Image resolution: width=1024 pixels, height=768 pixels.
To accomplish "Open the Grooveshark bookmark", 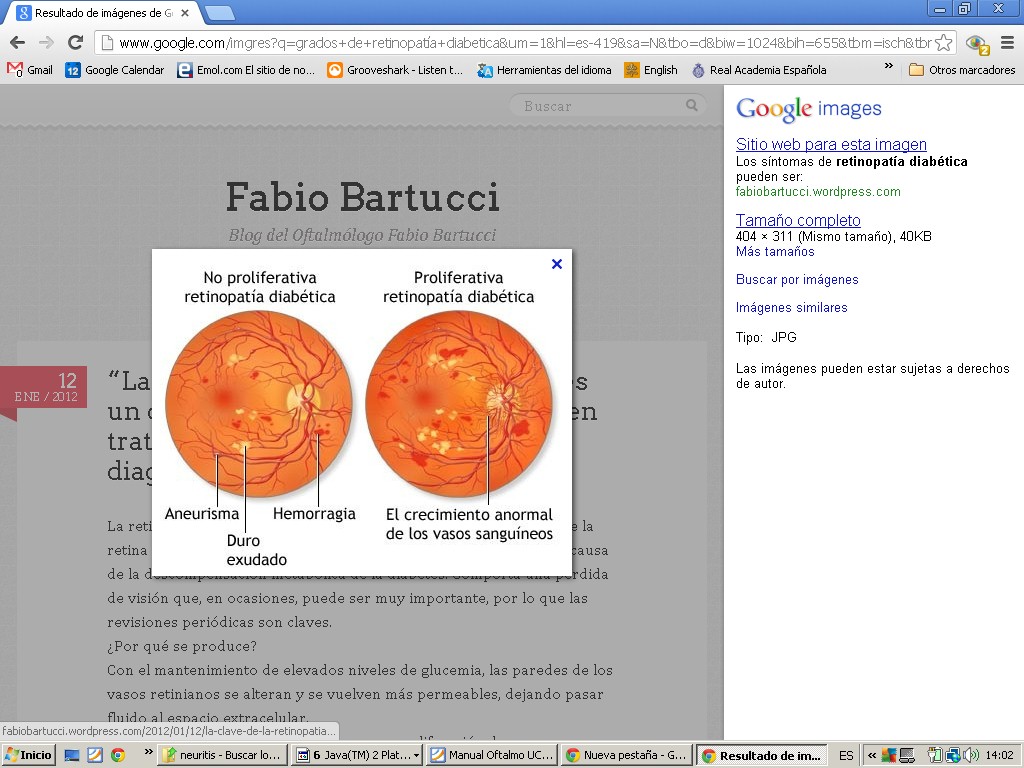I will coord(395,70).
